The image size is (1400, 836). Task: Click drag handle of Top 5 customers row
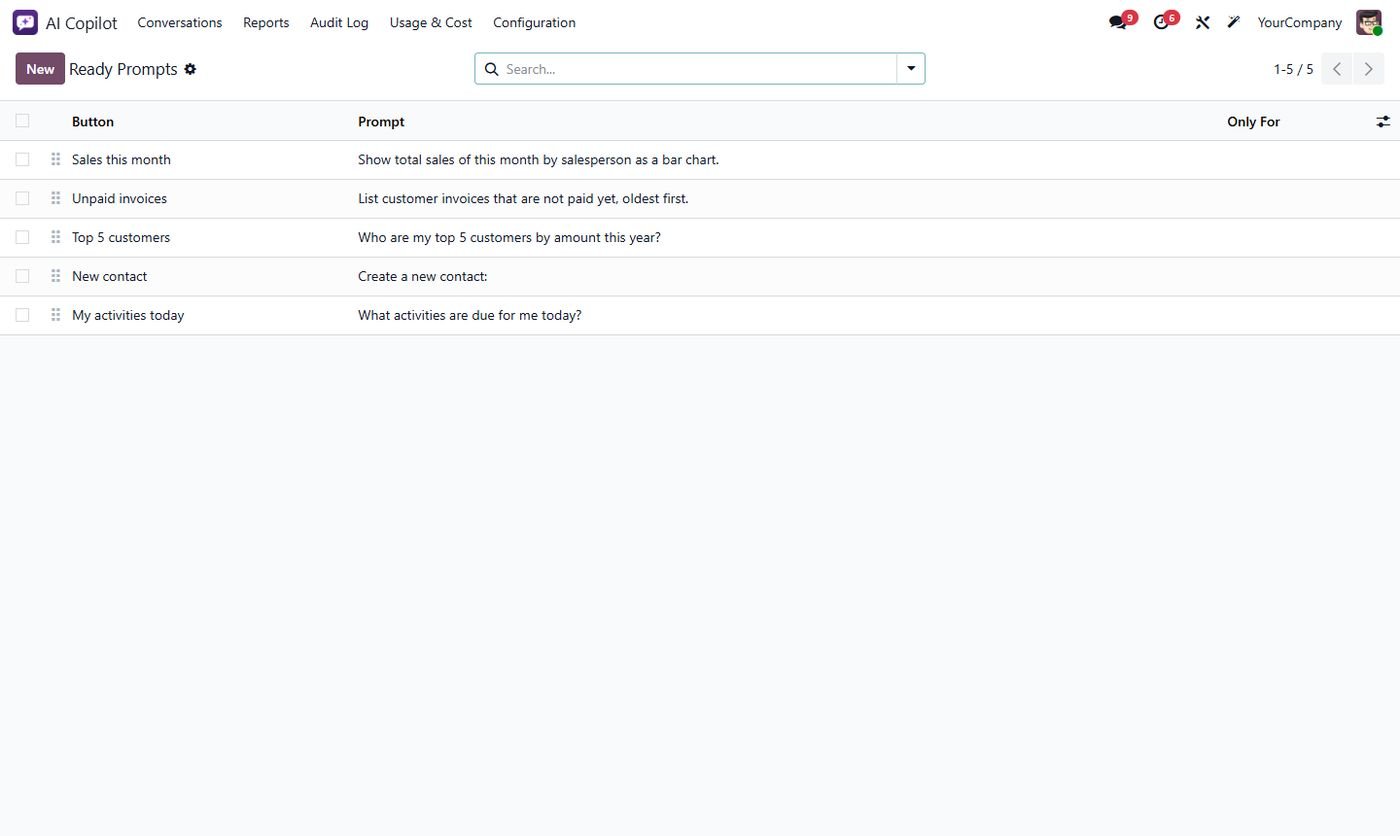[56, 237]
